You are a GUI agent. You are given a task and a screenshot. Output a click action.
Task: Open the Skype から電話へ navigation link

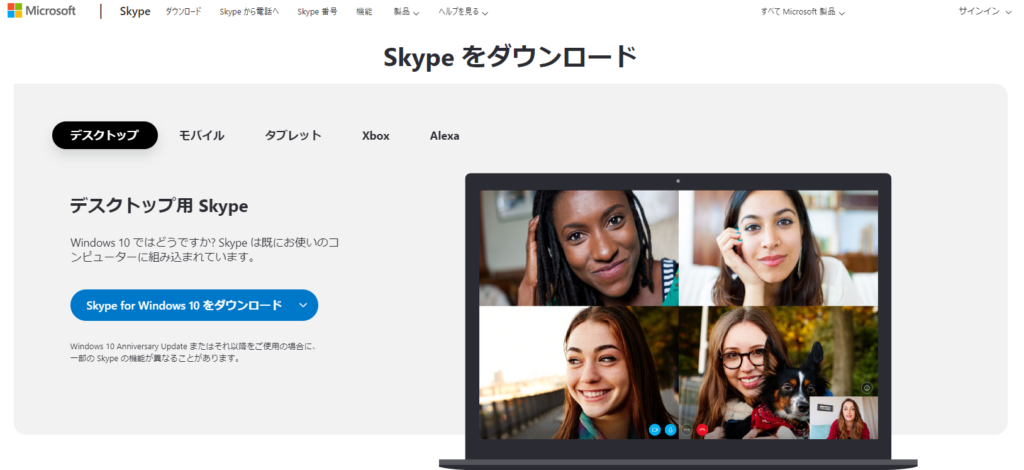tap(249, 11)
